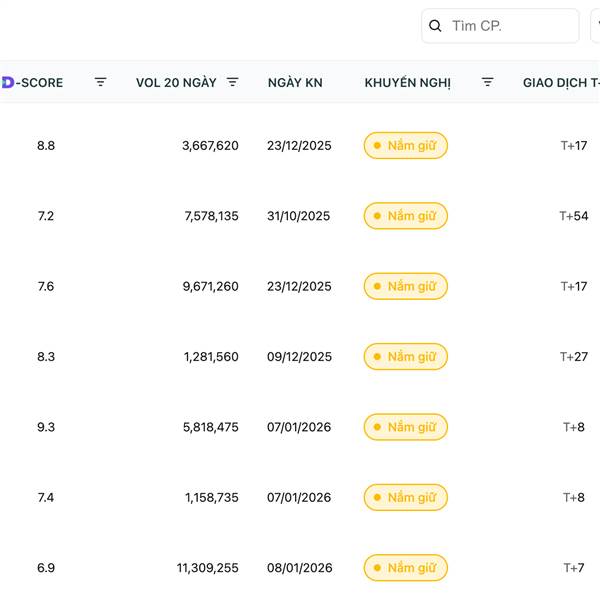Click the purple D logo in header

(7, 82)
